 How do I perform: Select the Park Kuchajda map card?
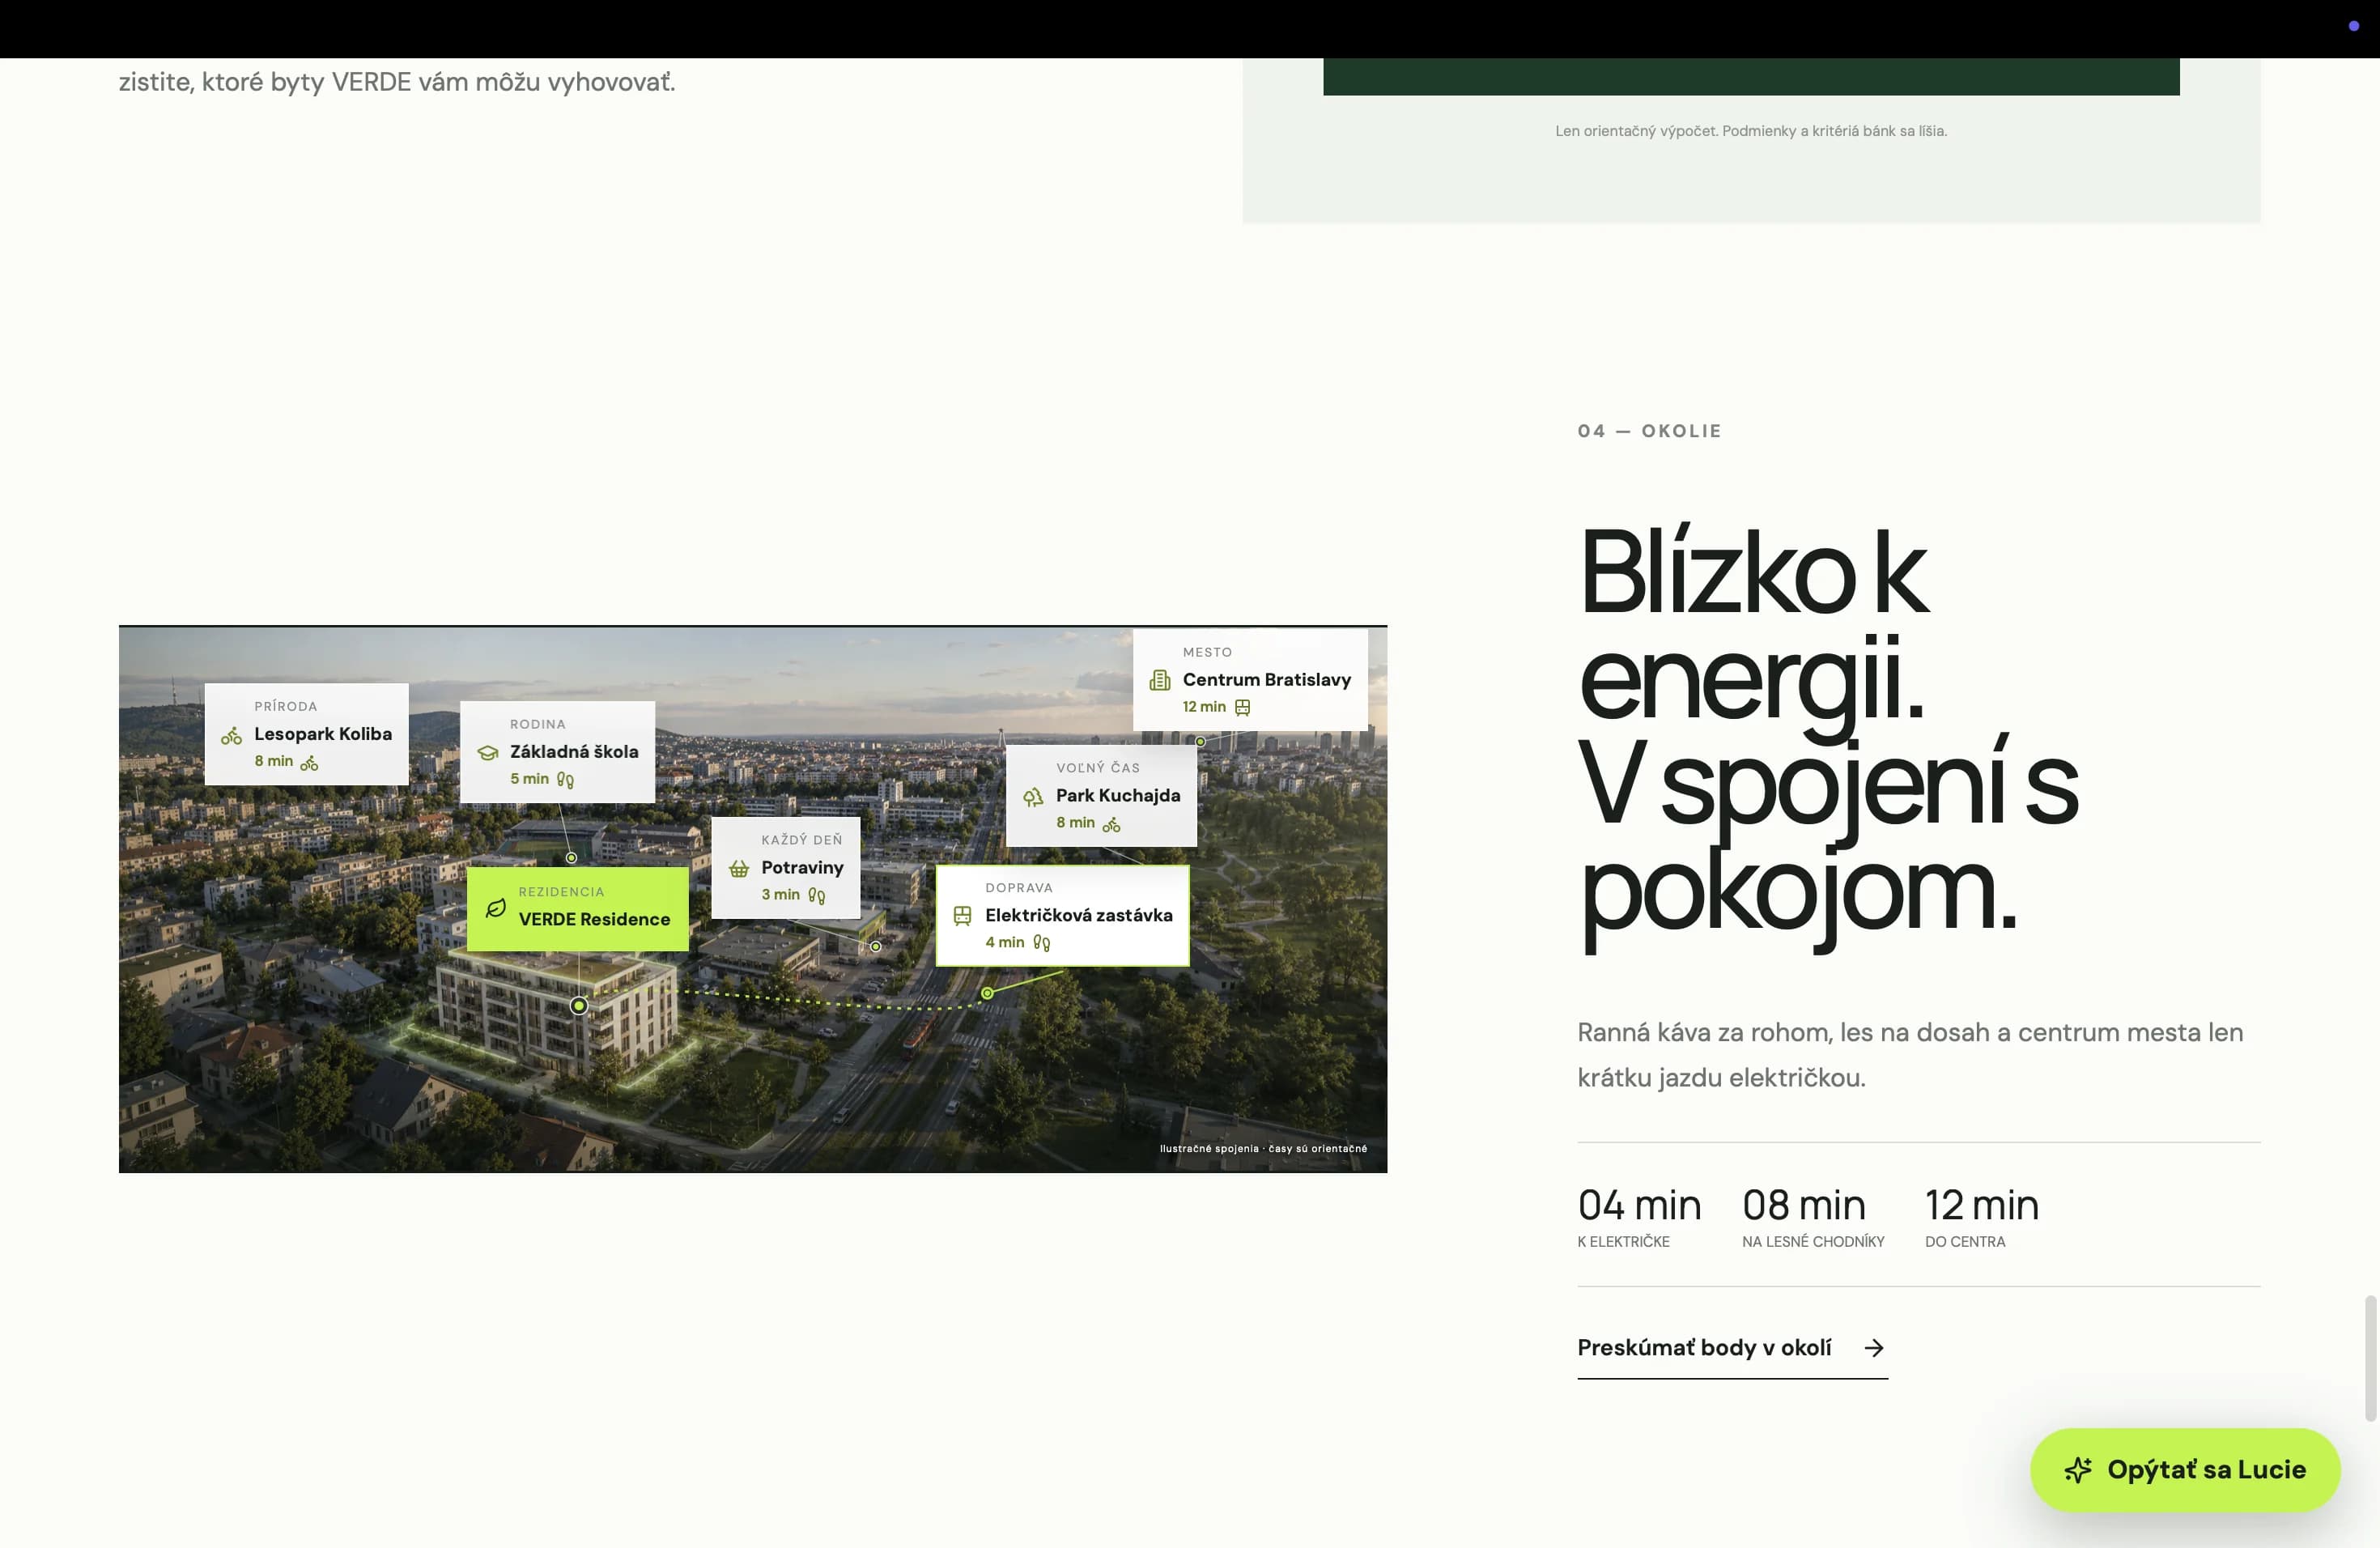click(1101, 796)
